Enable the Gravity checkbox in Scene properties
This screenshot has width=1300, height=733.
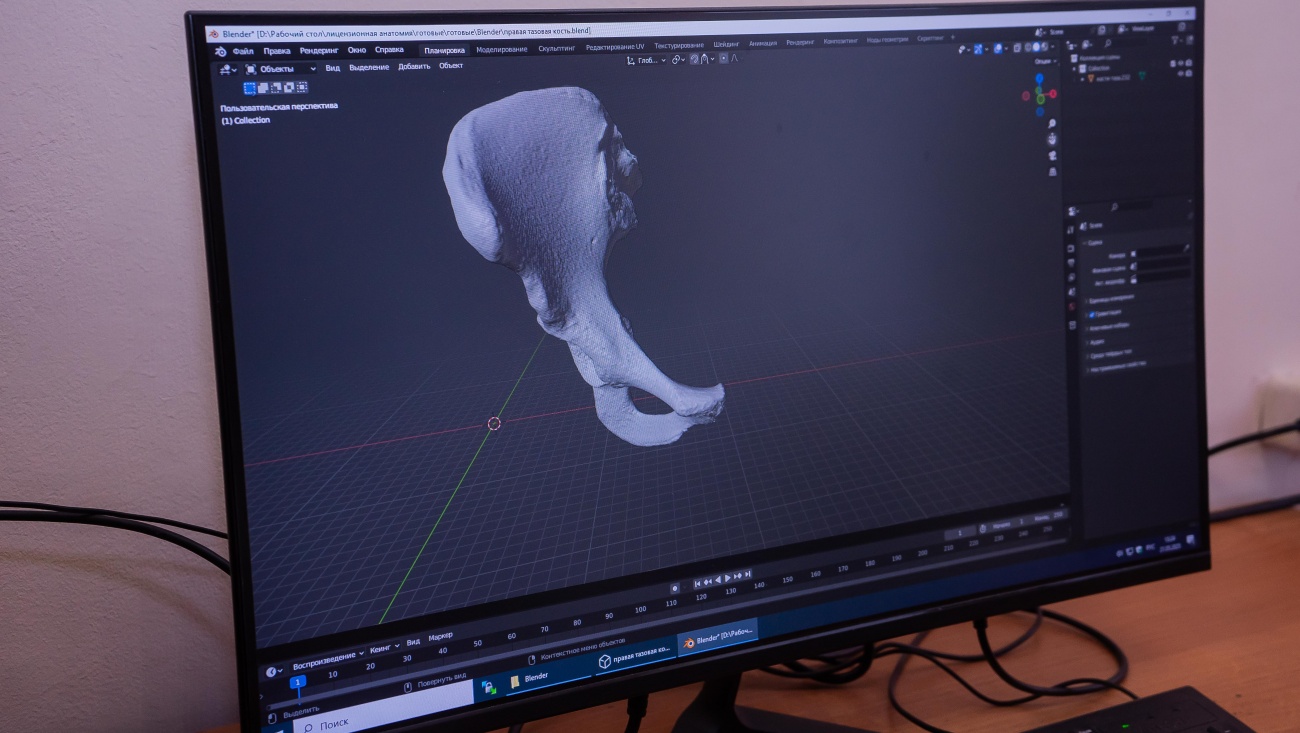(1092, 313)
